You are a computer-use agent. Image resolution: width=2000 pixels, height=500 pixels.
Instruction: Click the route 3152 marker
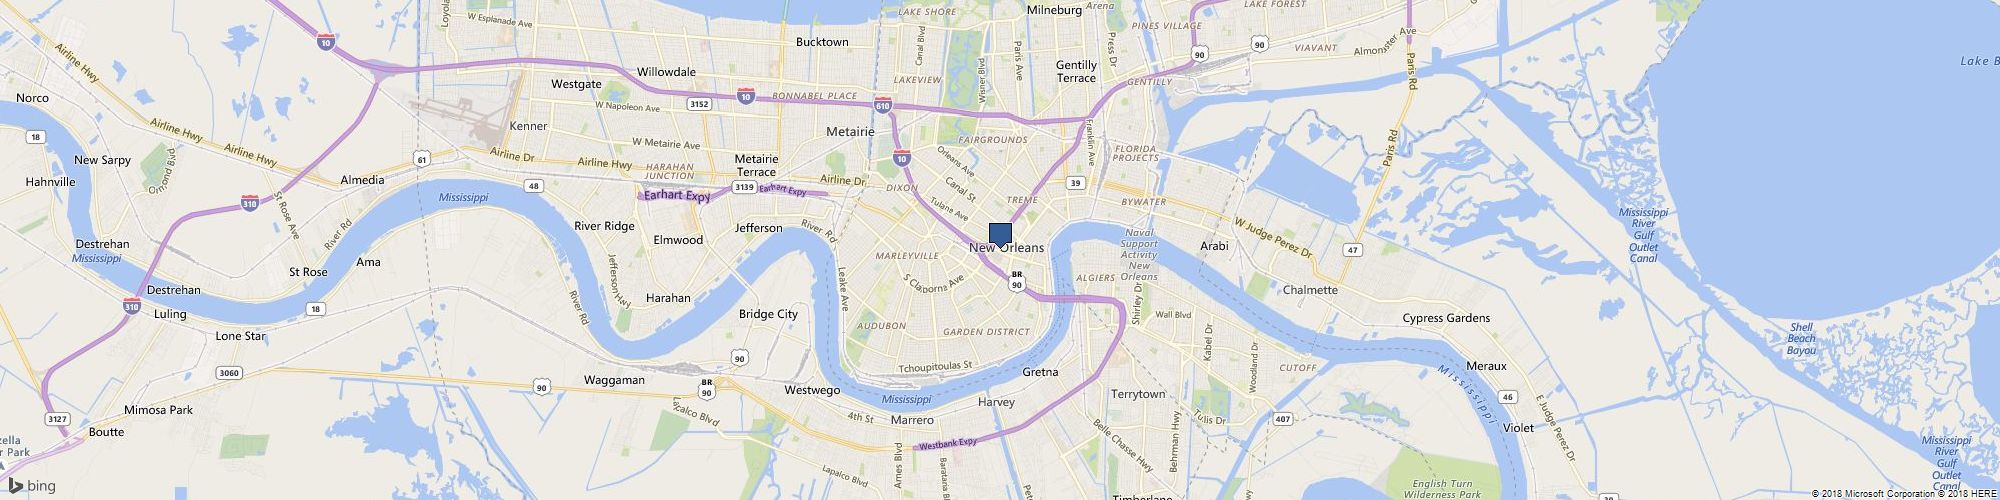click(x=699, y=104)
